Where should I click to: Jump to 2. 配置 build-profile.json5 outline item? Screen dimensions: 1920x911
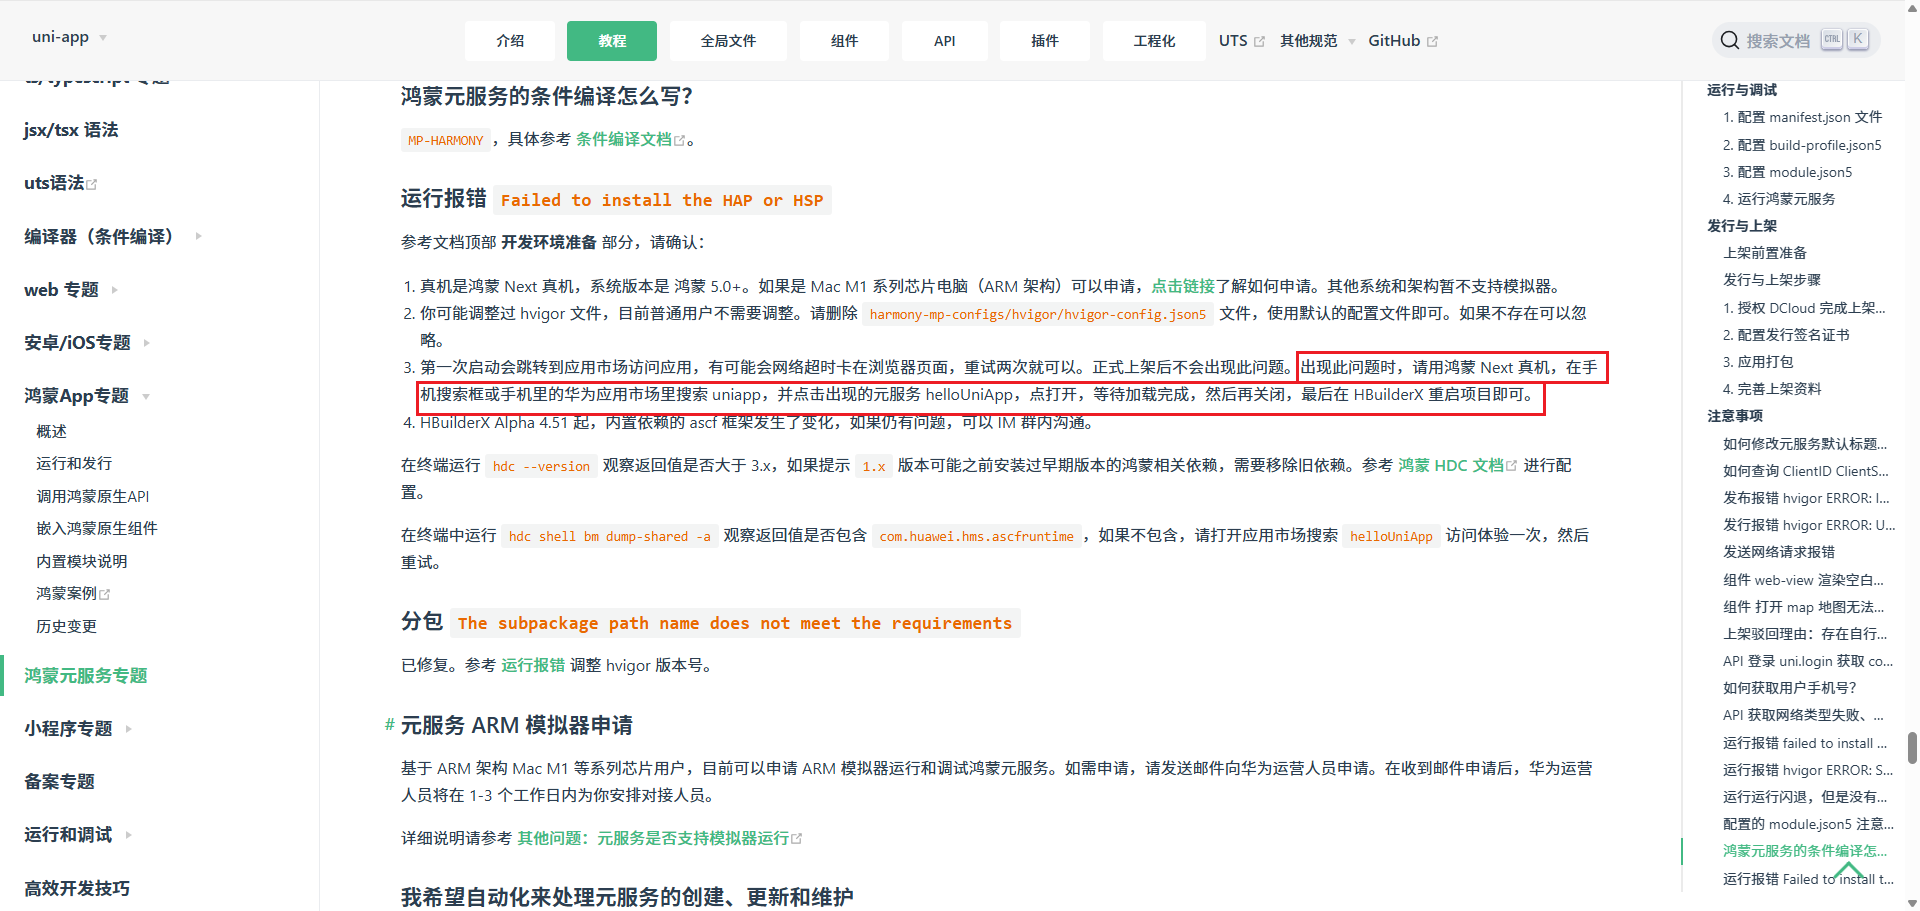click(1802, 145)
